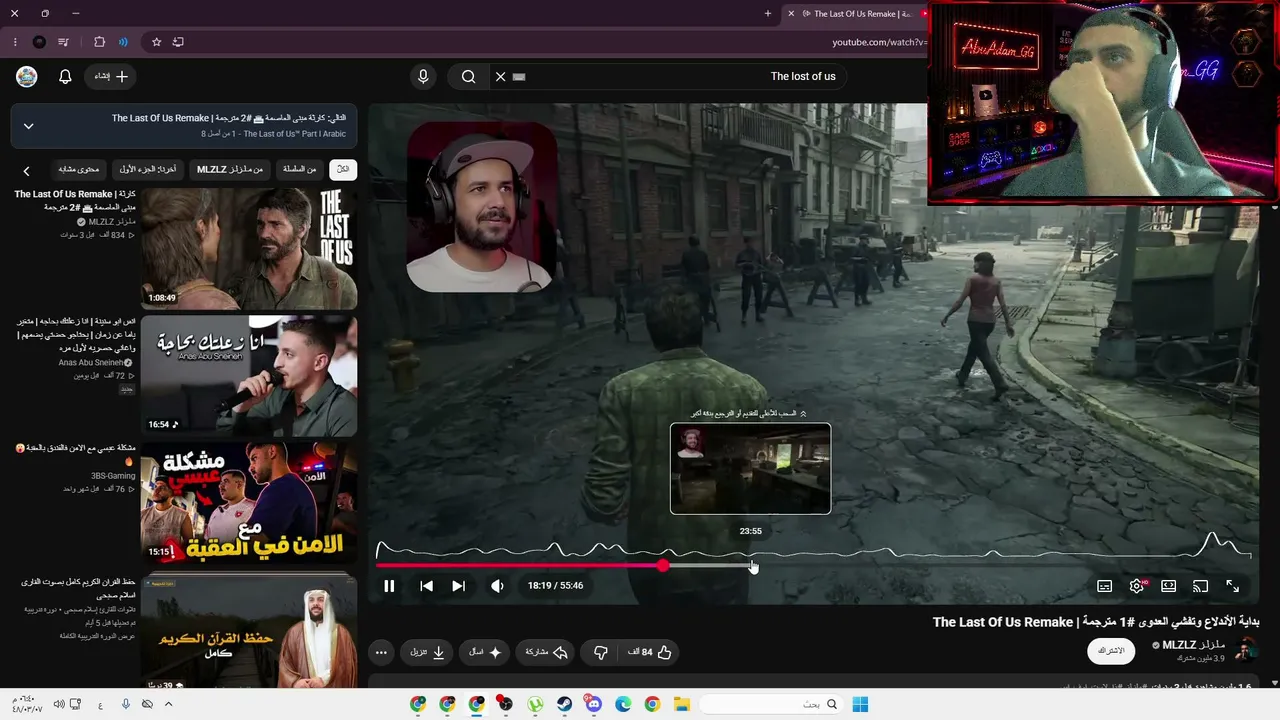Open Chrome media control icon
Image resolution: width=1280 pixels, height=720 pixels.
(x=64, y=42)
